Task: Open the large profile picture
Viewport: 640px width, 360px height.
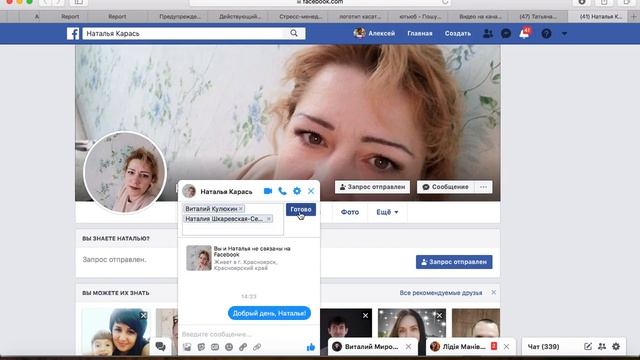Action: [125, 173]
